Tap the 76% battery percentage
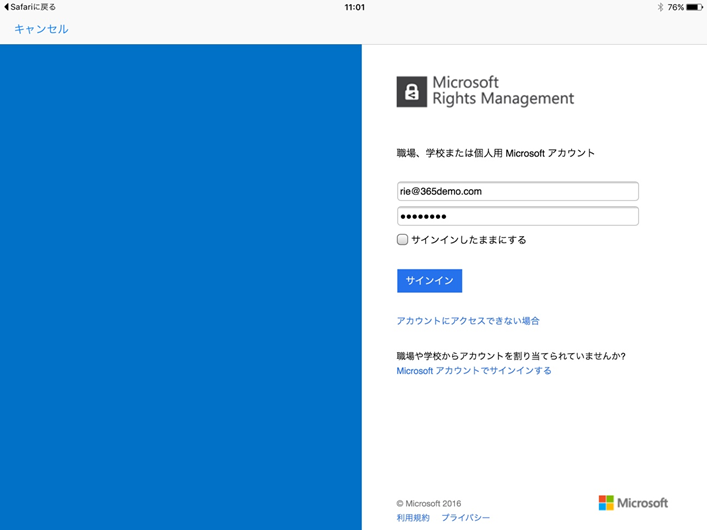 [x=675, y=7]
